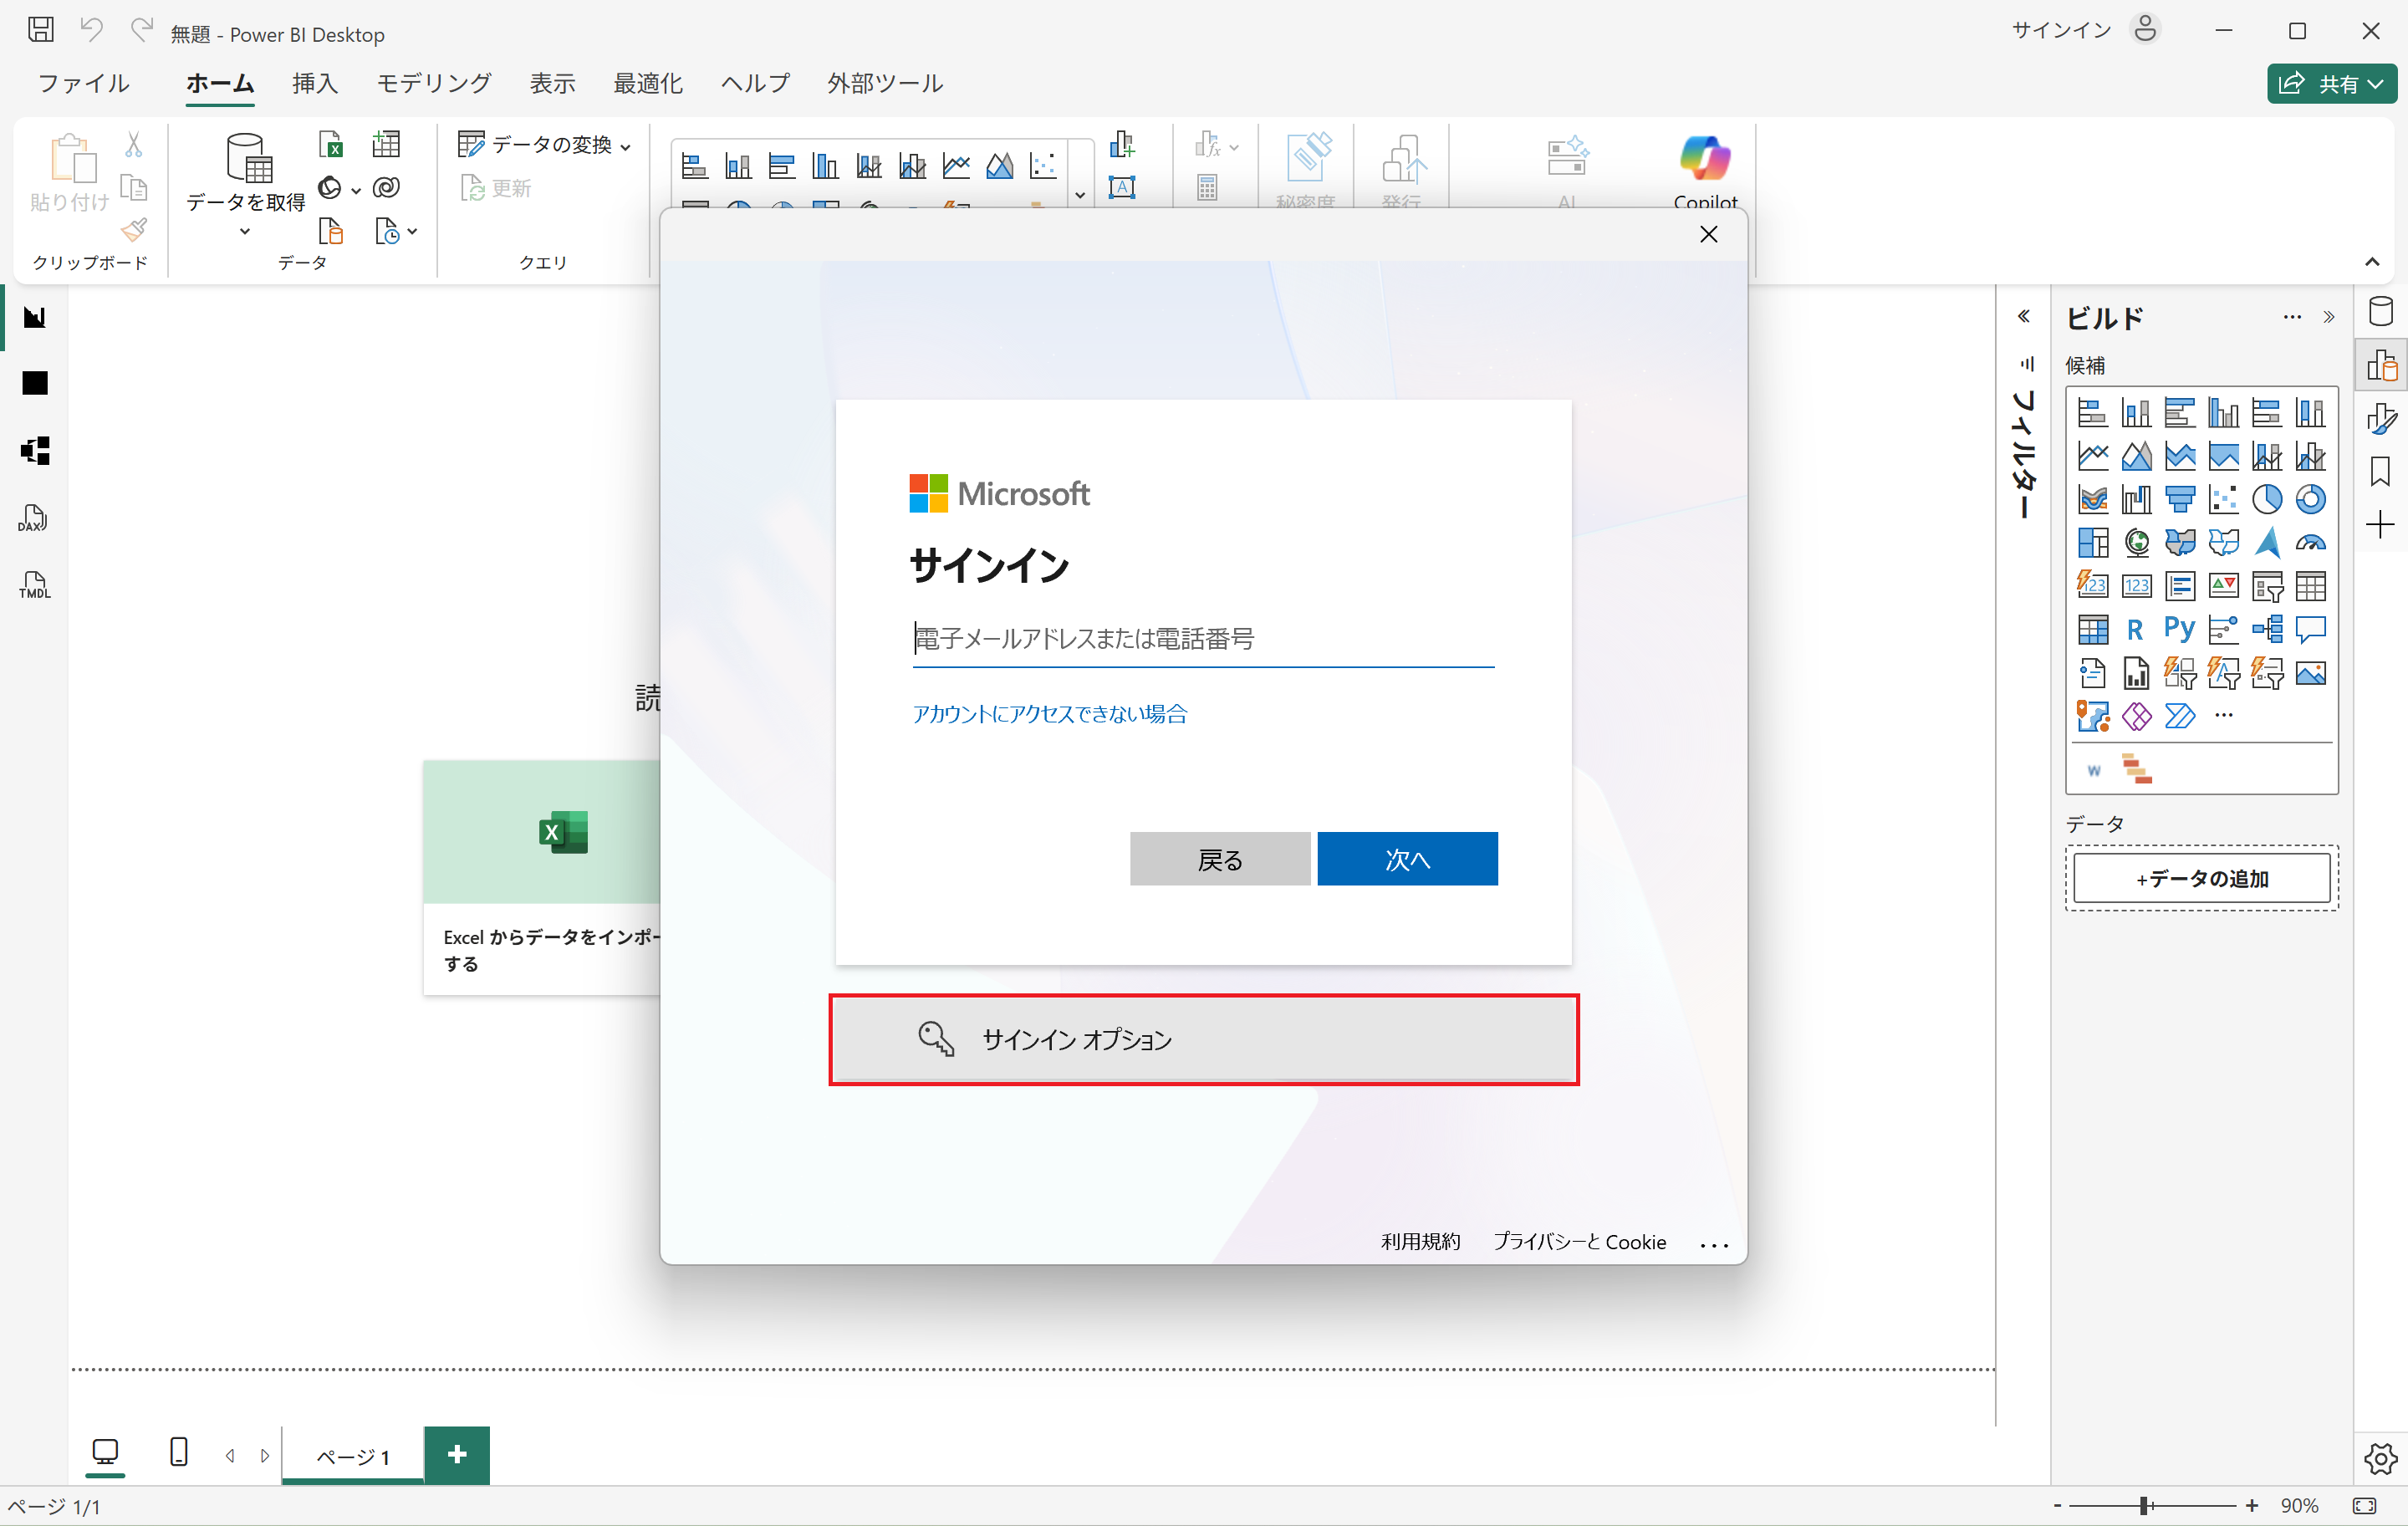
Task: Open the モデリング ribbon tab
Action: pyautogui.click(x=433, y=84)
